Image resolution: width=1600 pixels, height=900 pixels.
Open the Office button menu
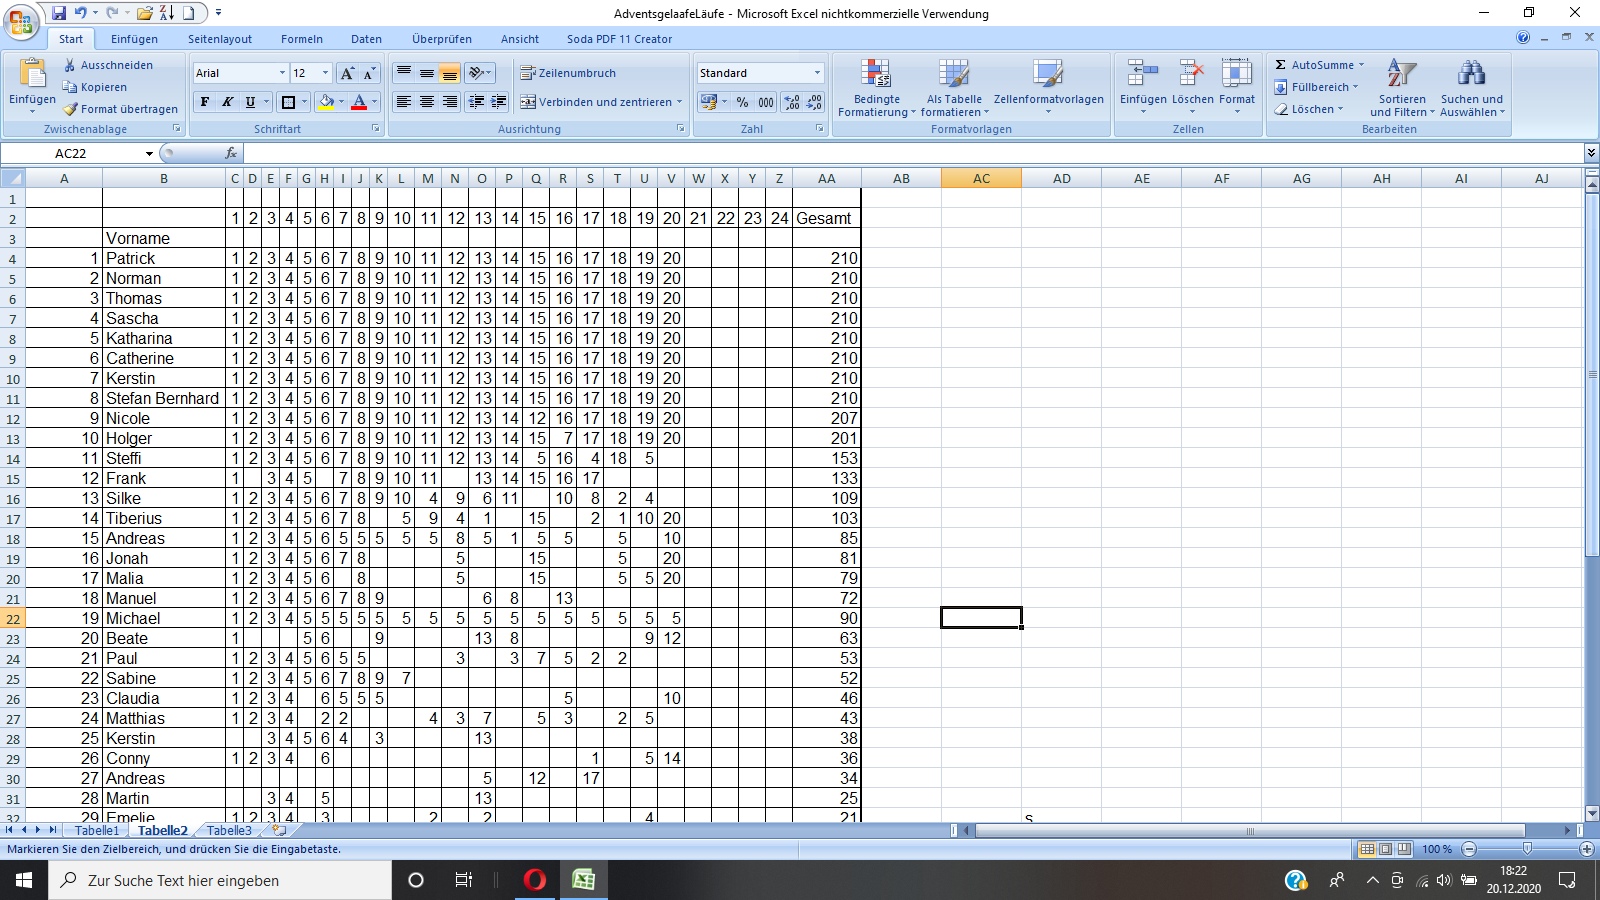(x=21, y=21)
